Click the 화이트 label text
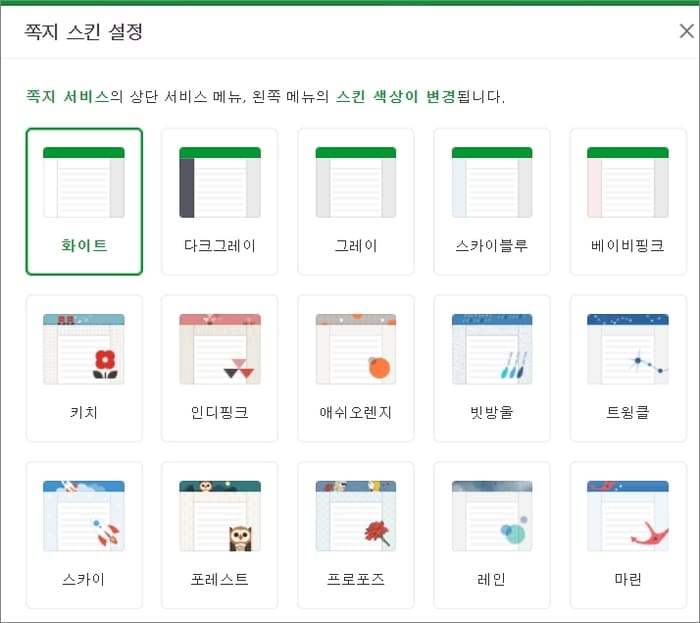 pyautogui.click(x=84, y=245)
